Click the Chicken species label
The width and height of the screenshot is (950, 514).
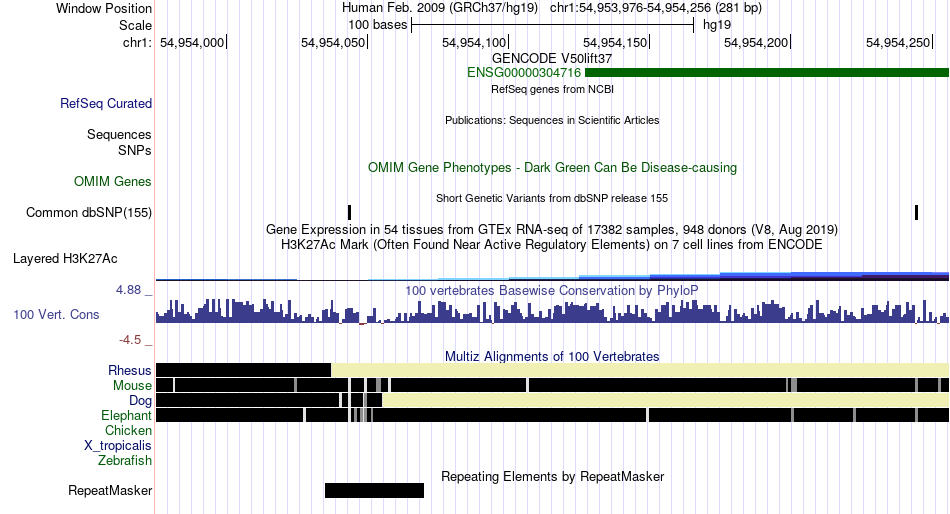(x=128, y=430)
